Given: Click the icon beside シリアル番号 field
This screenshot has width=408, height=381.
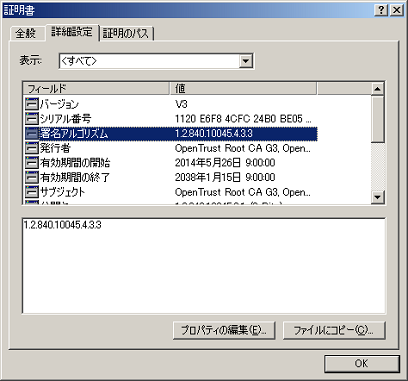Looking at the screenshot, I should (x=32, y=119).
